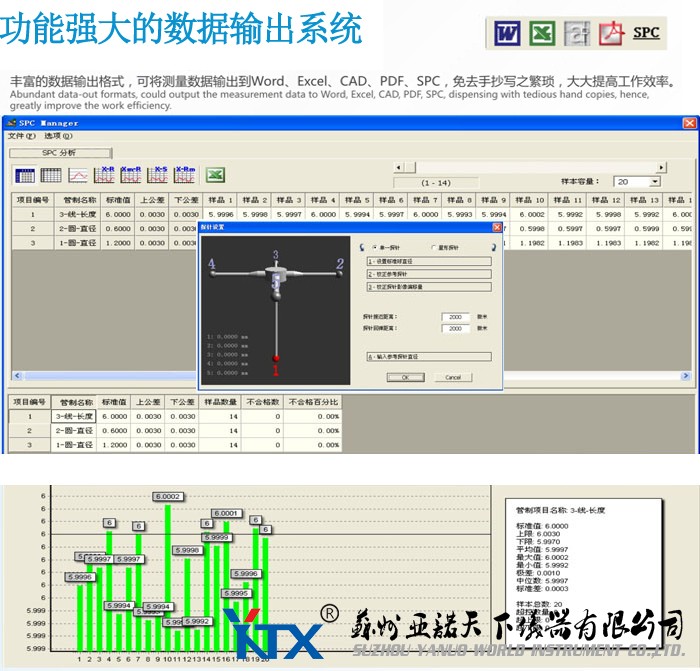This screenshot has width=700, height=671.
Task: Open the X-Rm control chart icon
Action: [x=184, y=175]
